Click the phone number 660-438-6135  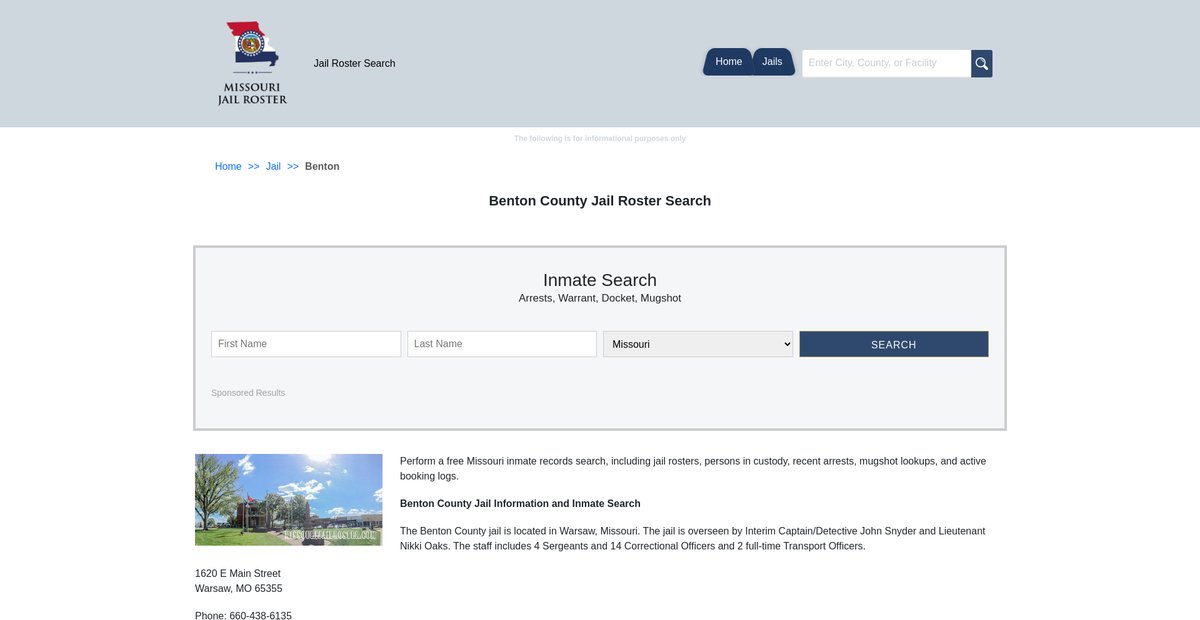pyautogui.click(x=260, y=616)
